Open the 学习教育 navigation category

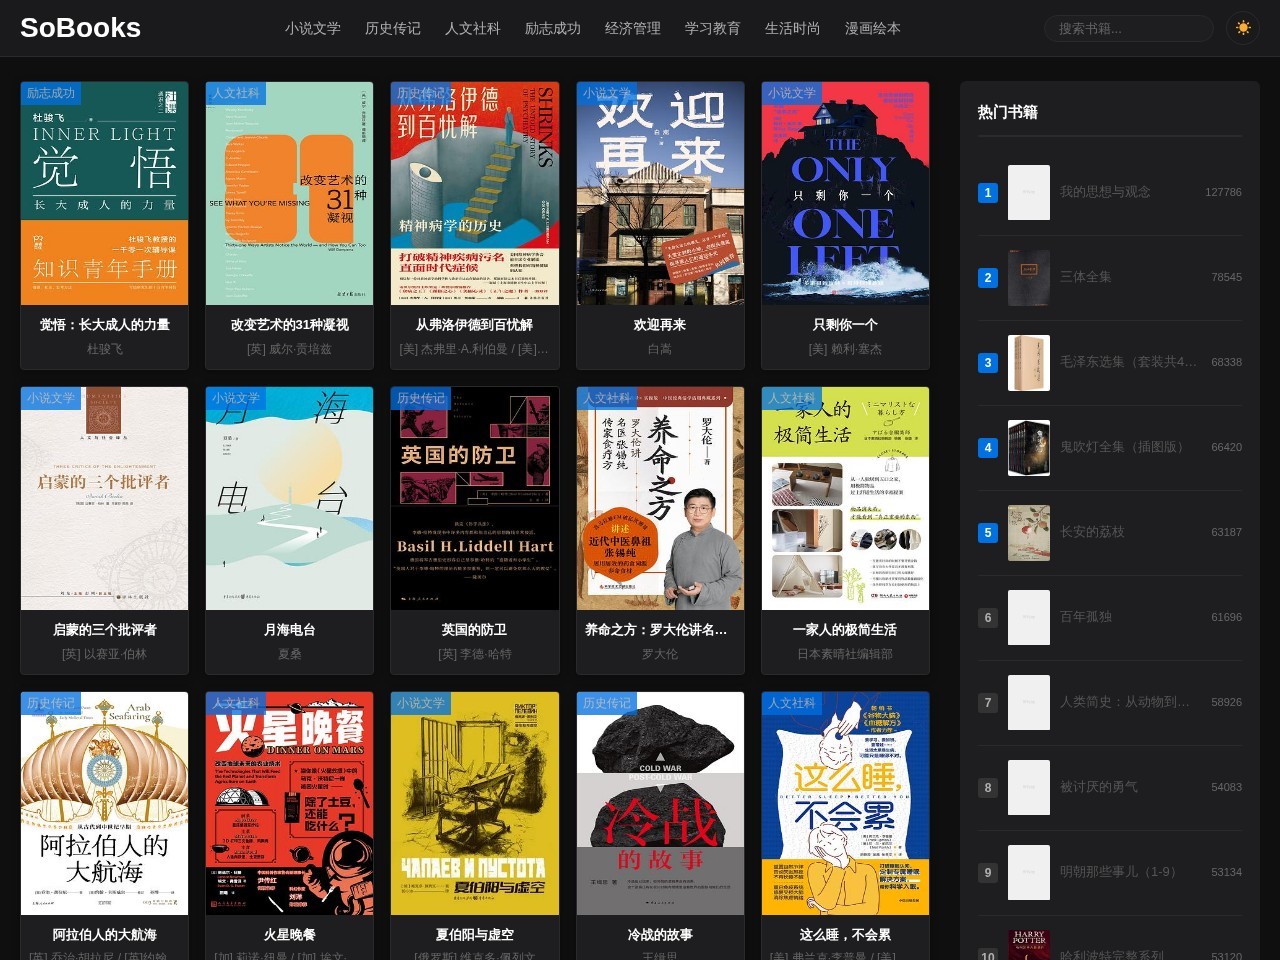(x=713, y=28)
